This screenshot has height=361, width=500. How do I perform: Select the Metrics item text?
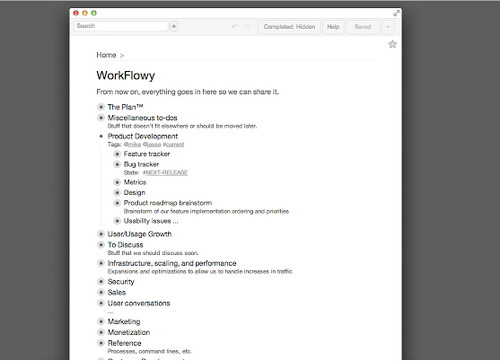click(x=135, y=182)
